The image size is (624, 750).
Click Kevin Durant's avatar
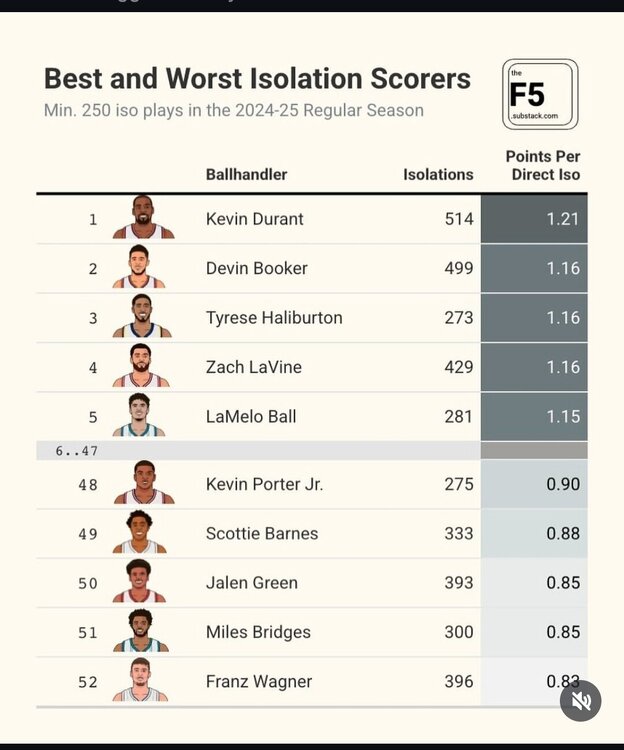click(143, 218)
